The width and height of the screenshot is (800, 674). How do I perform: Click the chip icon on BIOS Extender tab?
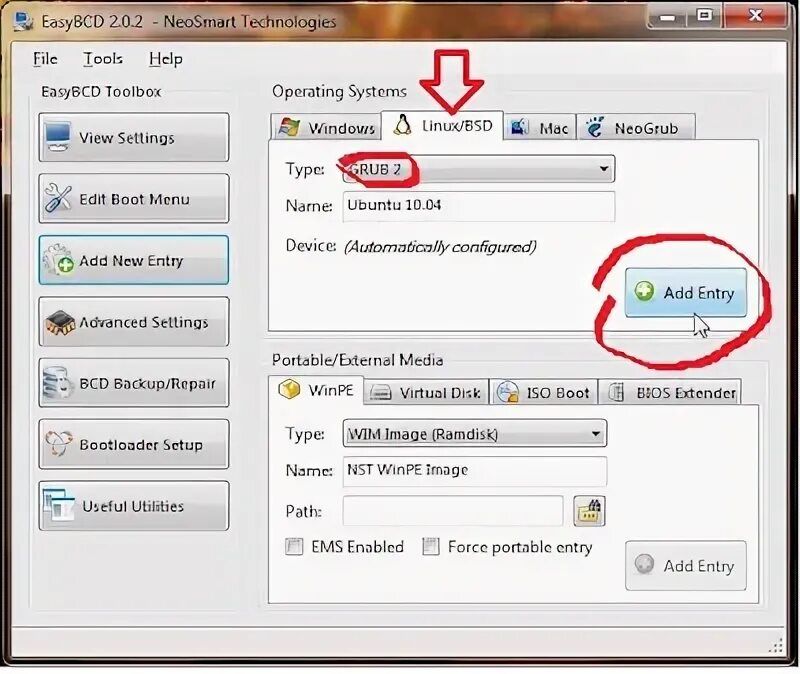[616, 392]
